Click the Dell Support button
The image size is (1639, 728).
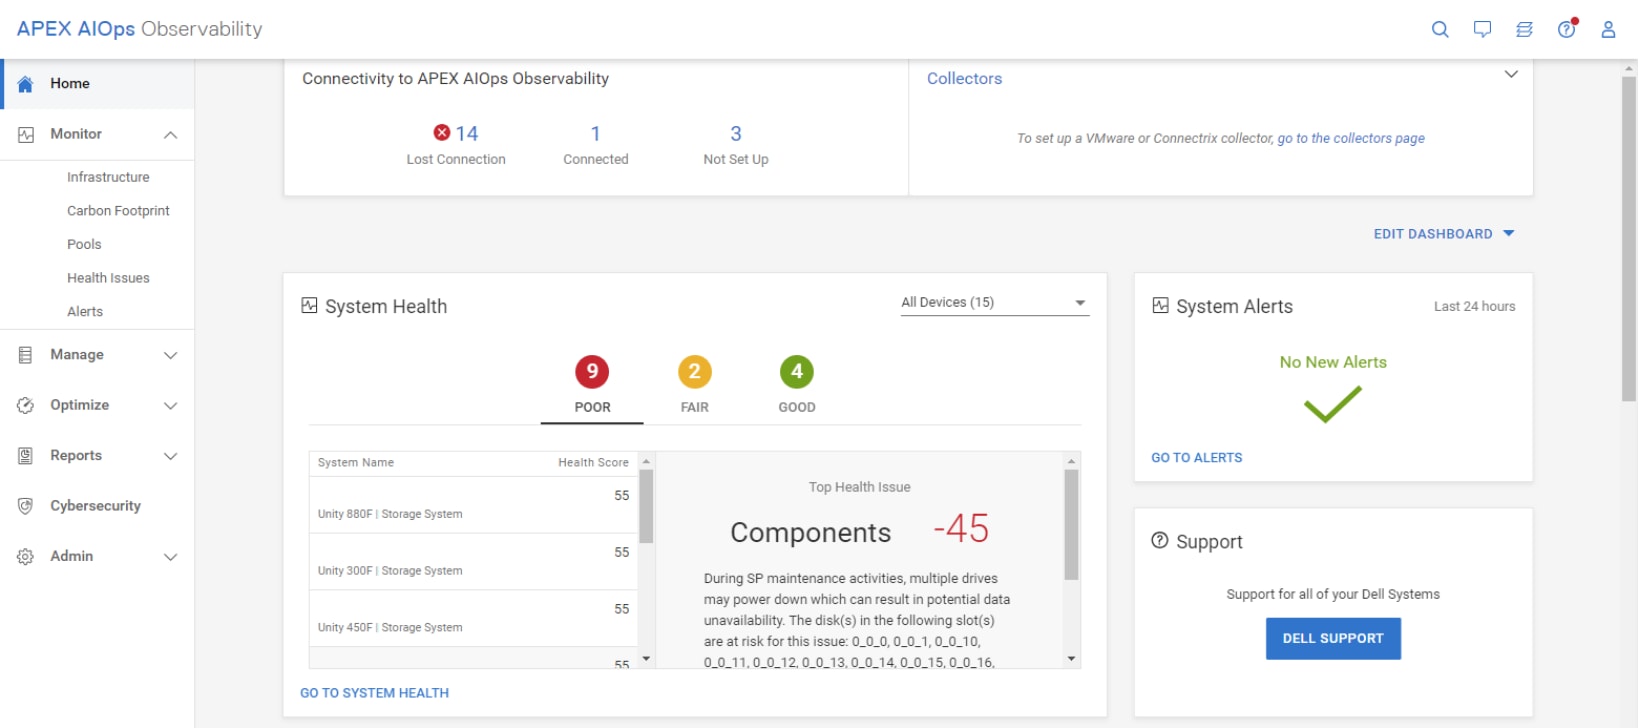coord(1333,639)
